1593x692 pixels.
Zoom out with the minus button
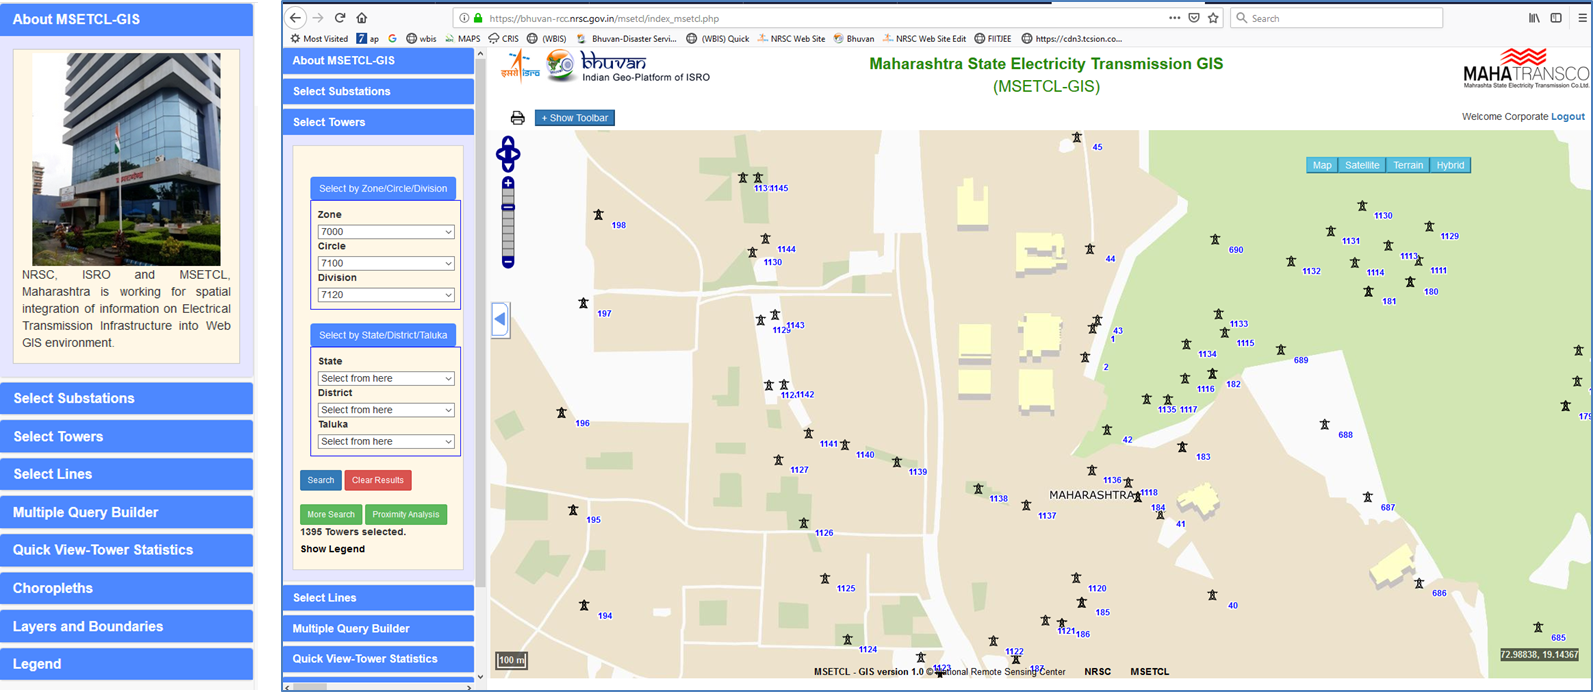pyautogui.click(x=508, y=262)
